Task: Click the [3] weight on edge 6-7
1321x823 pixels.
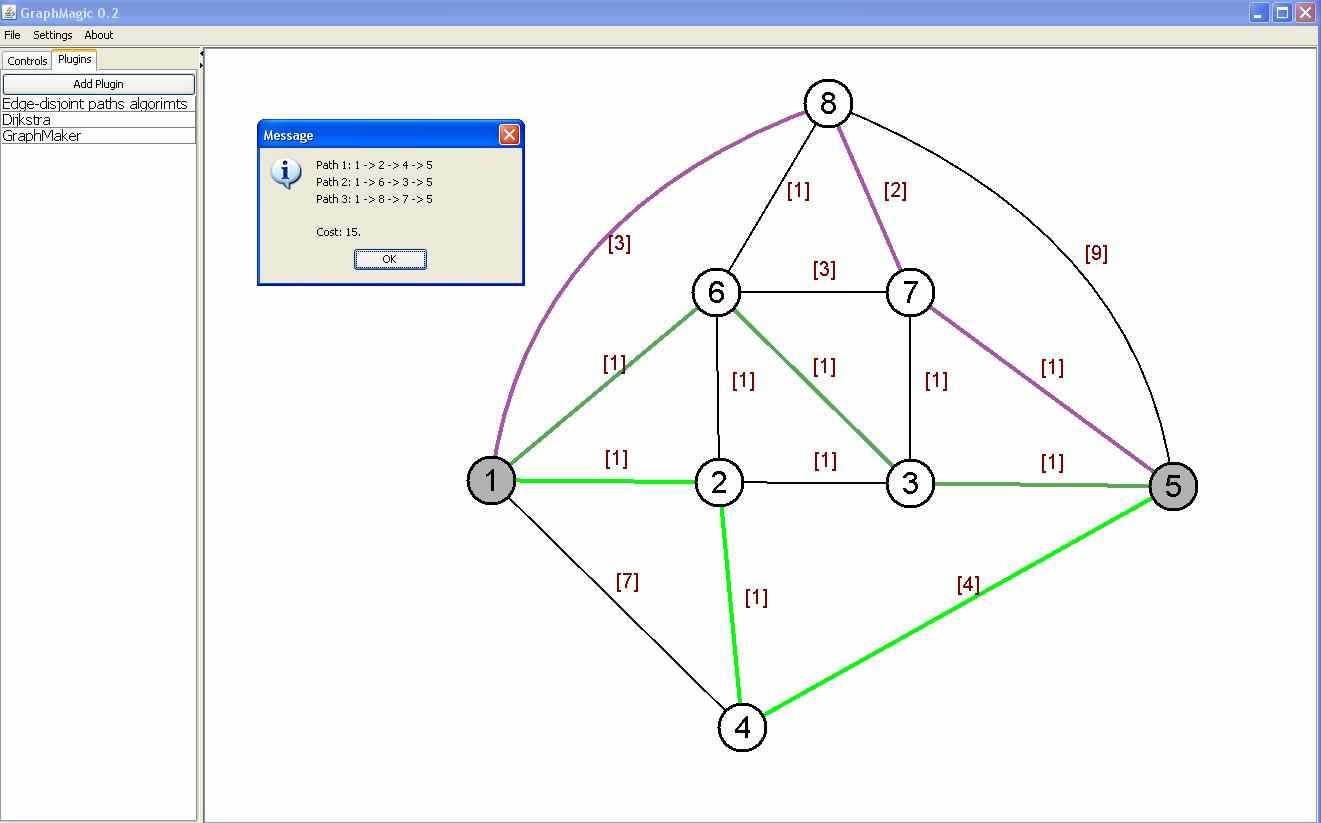Action: pos(824,269)
